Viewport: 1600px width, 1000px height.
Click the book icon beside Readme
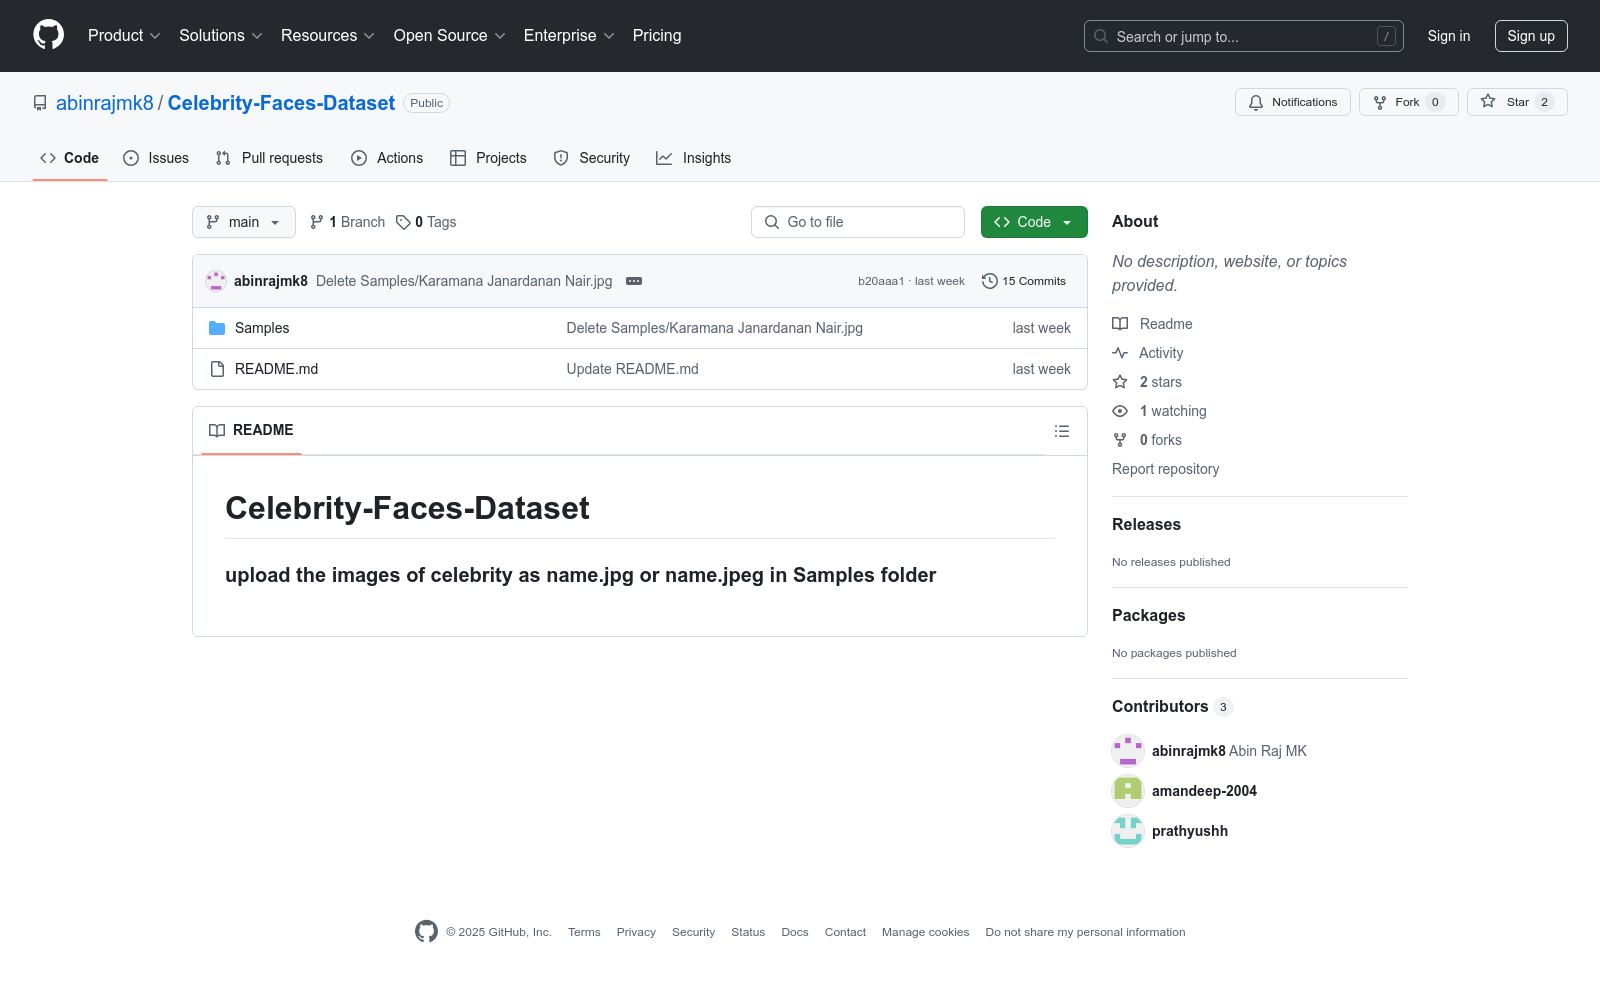pyautogui.click(x=1120, y=324)
